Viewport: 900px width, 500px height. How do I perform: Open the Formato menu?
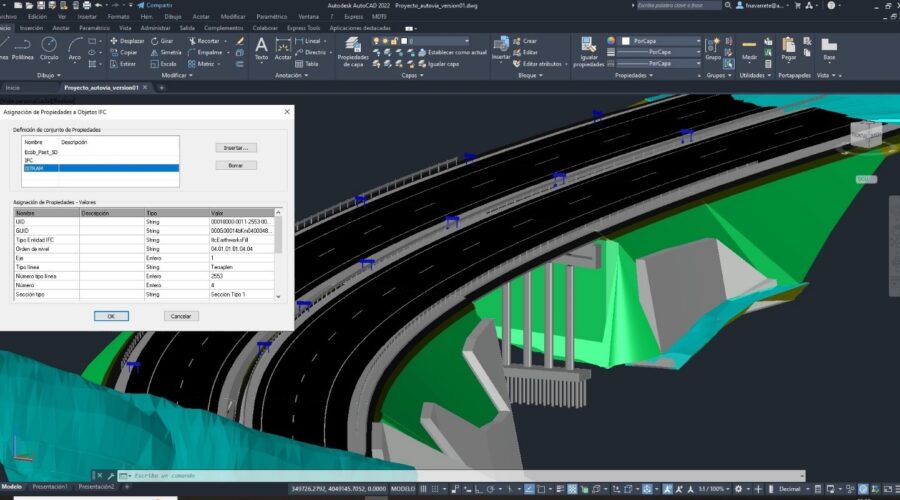point(118,17)
